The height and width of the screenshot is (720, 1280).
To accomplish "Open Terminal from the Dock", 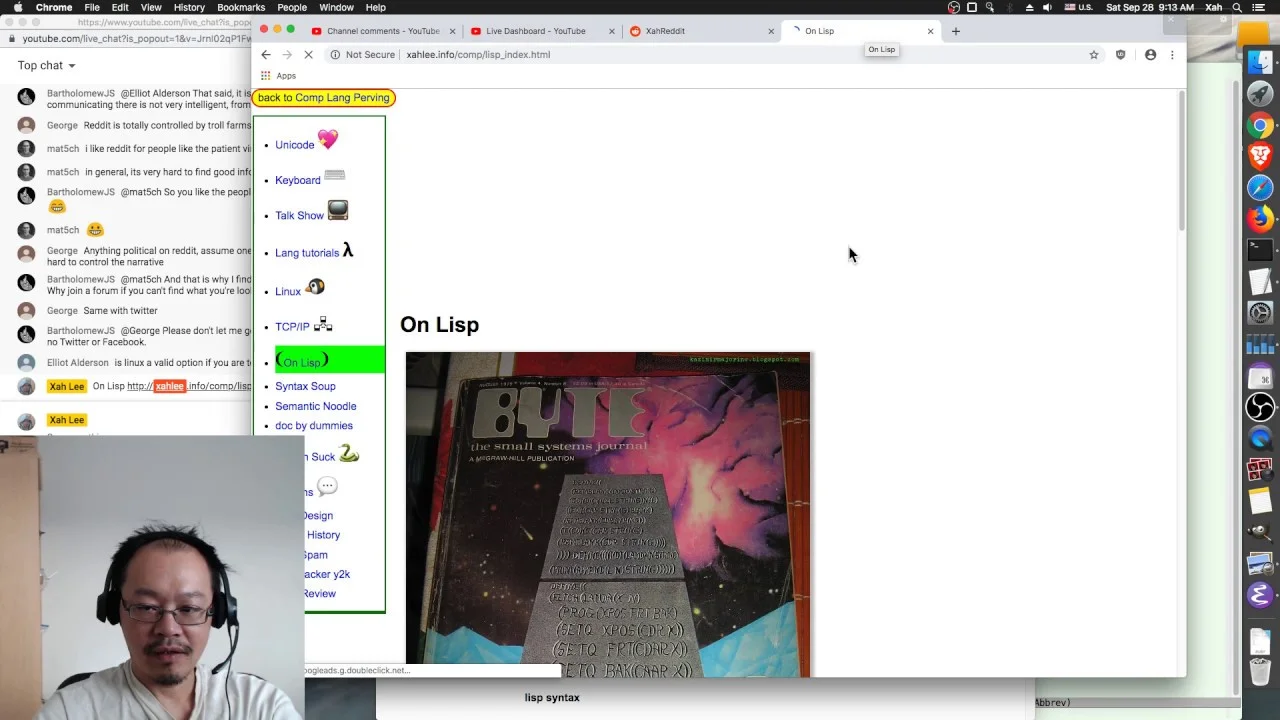I will tap(1260, 250).
